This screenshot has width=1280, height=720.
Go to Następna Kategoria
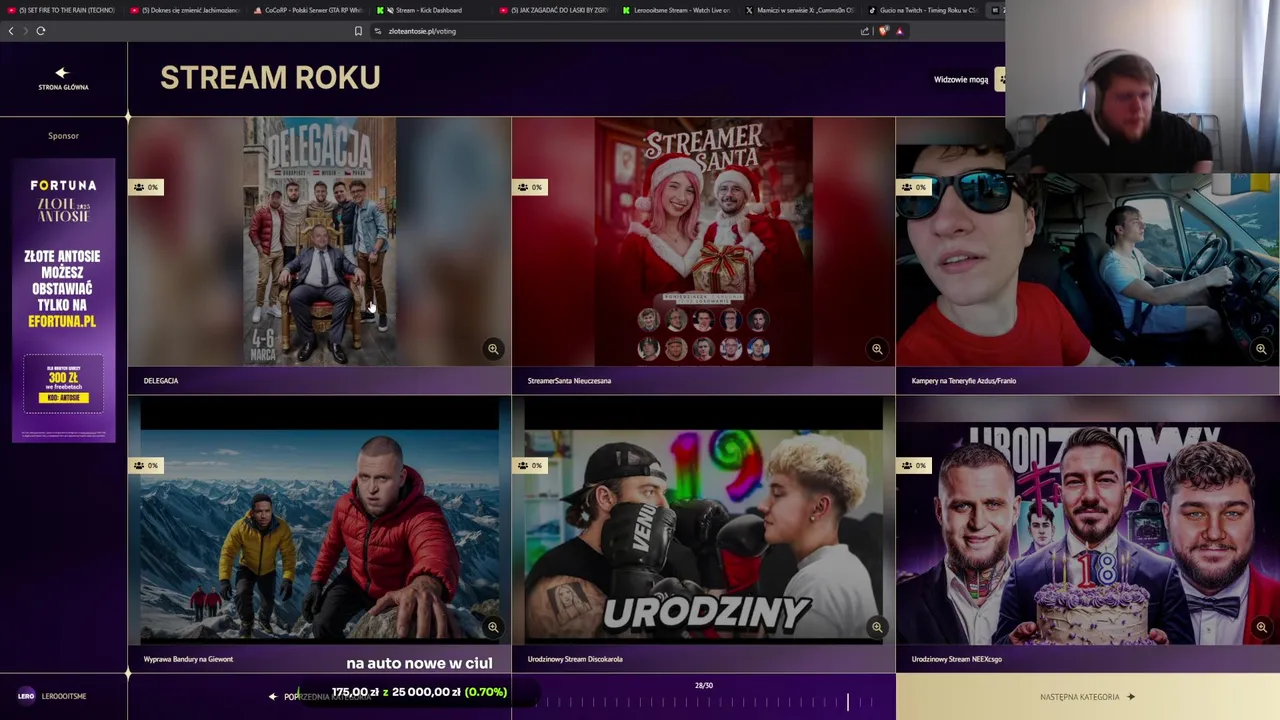coord(1087,697)
